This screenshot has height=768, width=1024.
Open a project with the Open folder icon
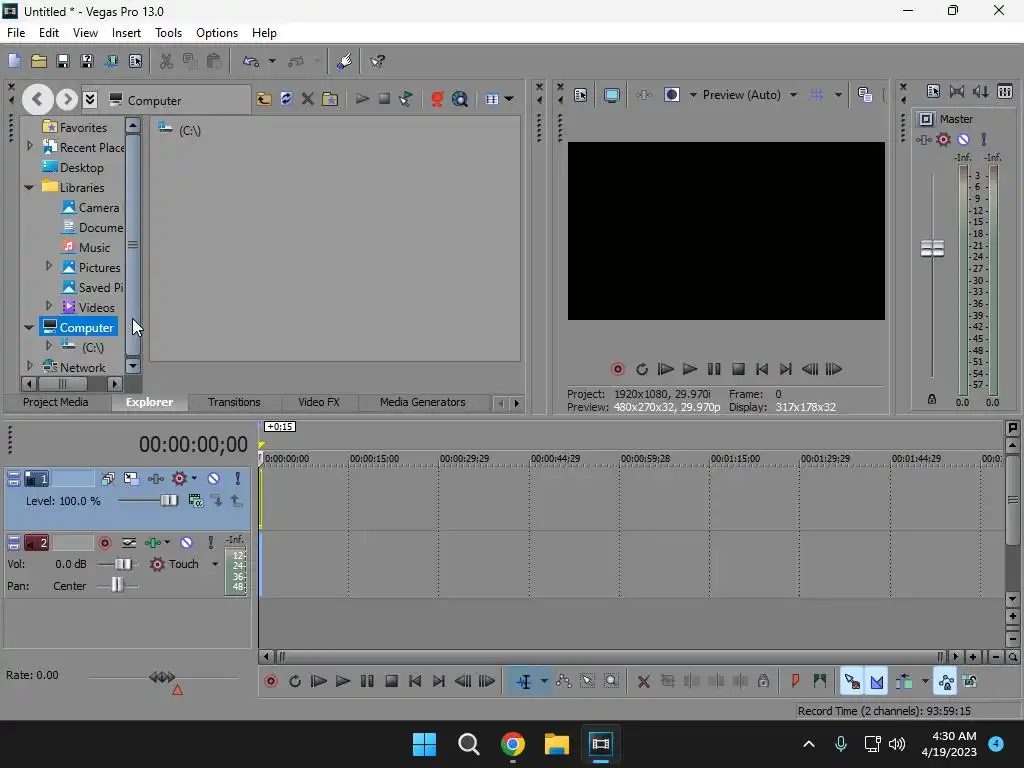[39, 61]
